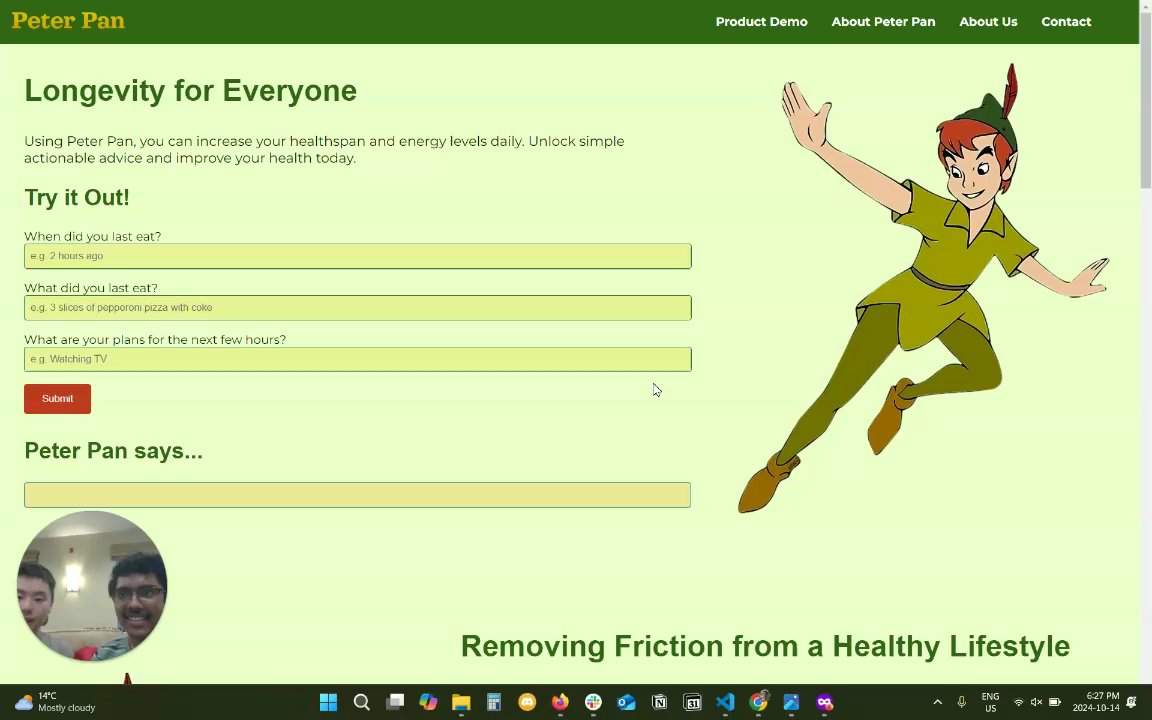
Task: Go to About Peter Pan page
Action: pos(883,22)
